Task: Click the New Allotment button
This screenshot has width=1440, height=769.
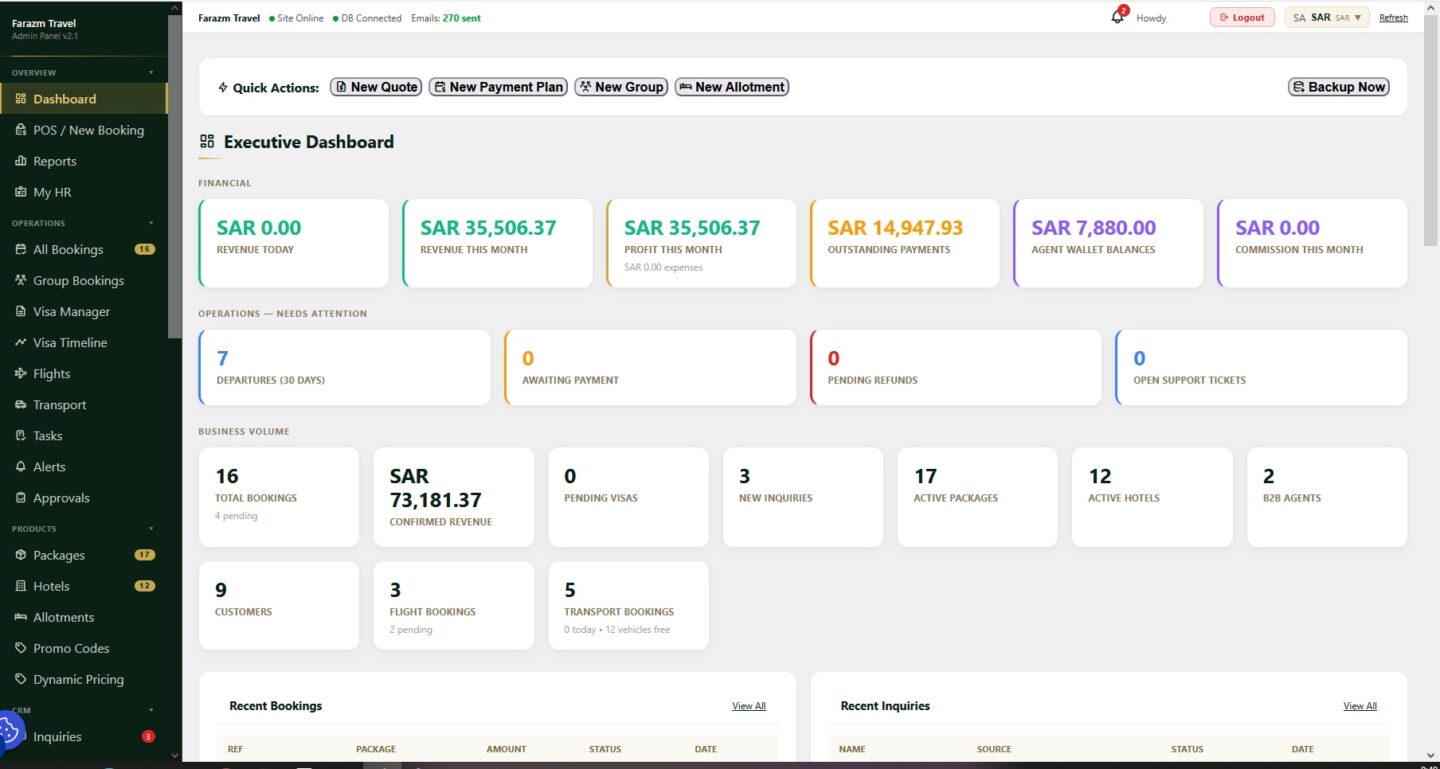Action: [x=732, y=87]
